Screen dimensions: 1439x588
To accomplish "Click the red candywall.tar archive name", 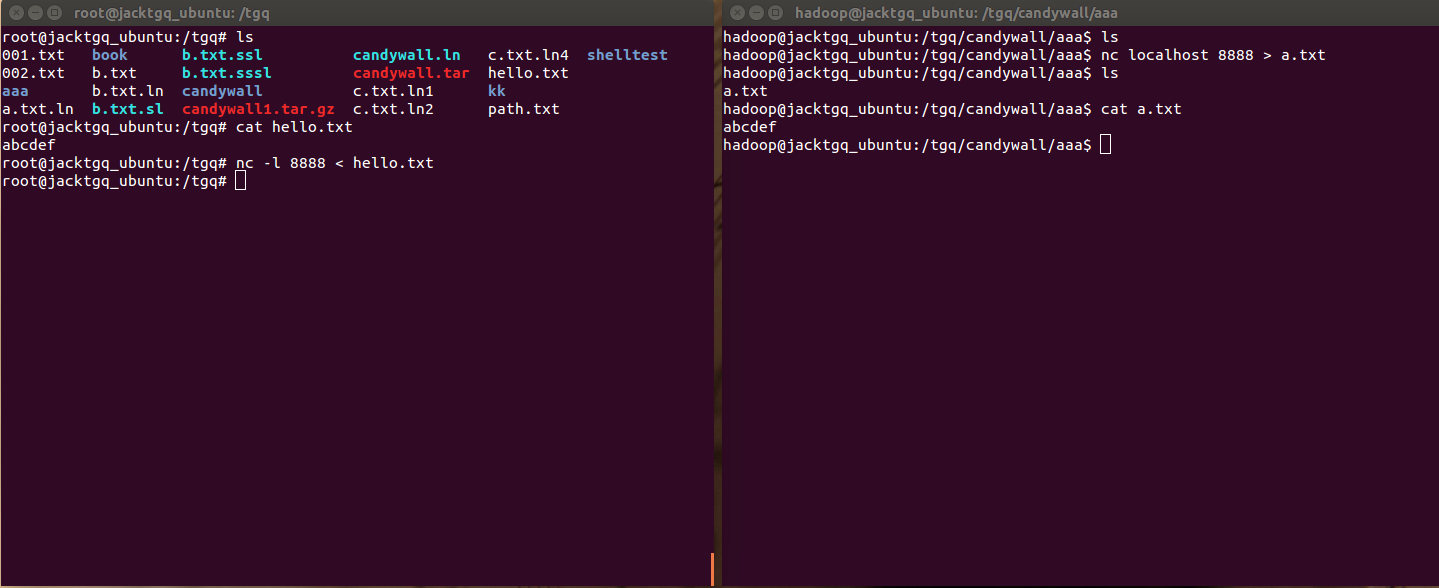I will click(x=411, y=73).
